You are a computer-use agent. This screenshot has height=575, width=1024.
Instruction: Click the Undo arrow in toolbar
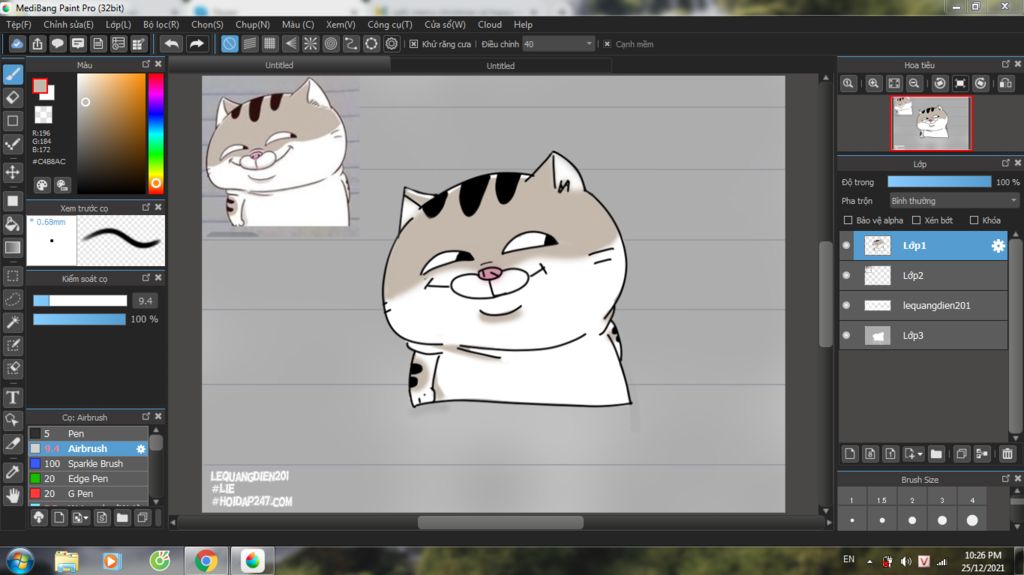point(172,44)
